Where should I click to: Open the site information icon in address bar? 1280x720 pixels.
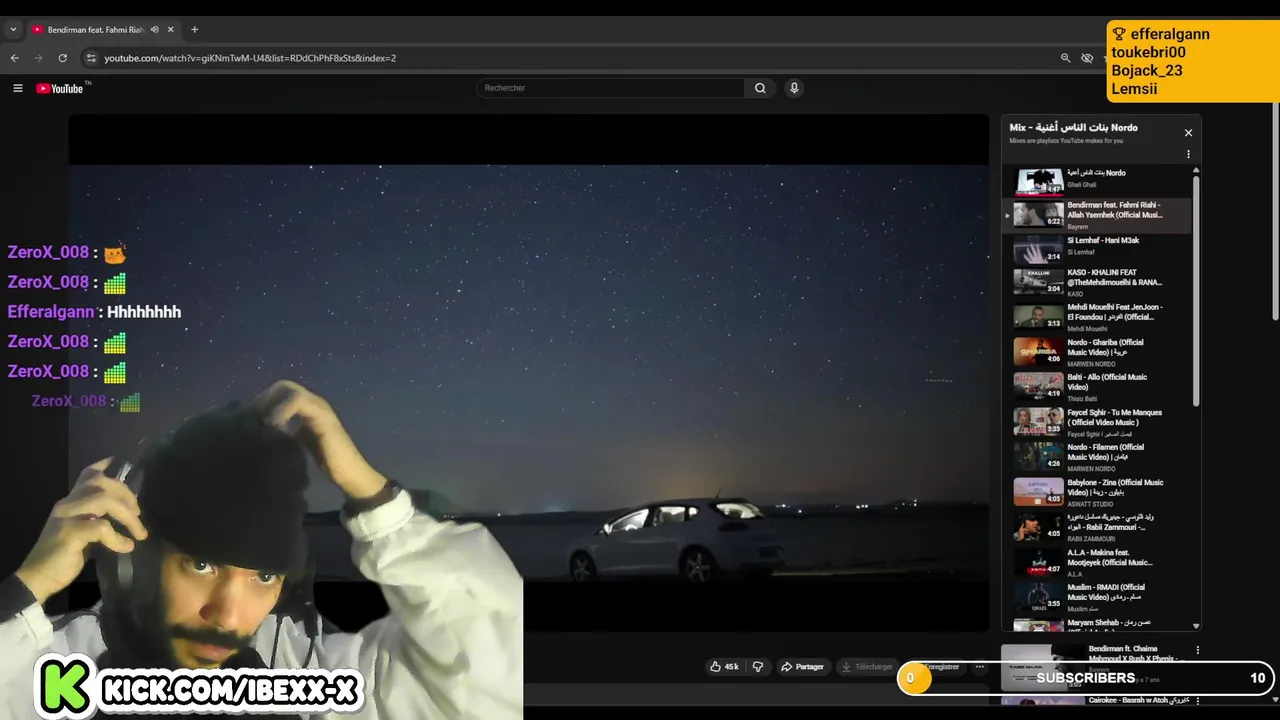pyautogui.click(x=91, y=58)
